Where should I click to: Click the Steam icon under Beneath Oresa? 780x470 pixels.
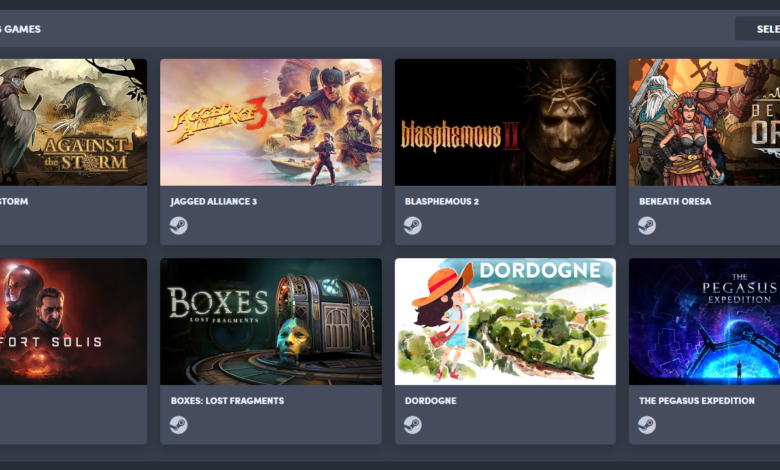(647, 225)
